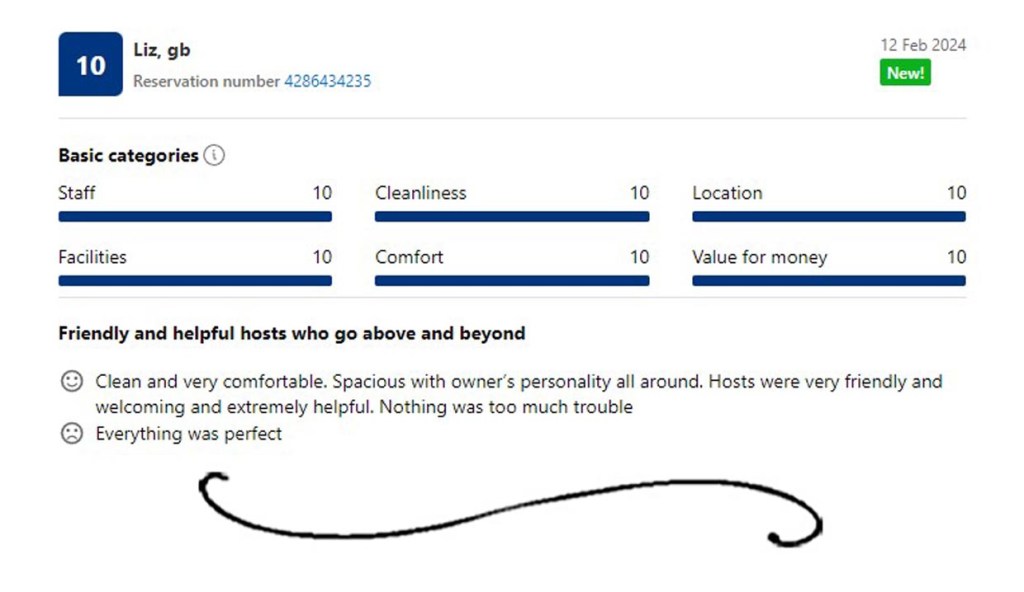Click the Value for money rating bar
Viewport: 1024px width, 592px height.
pos(829,281)
